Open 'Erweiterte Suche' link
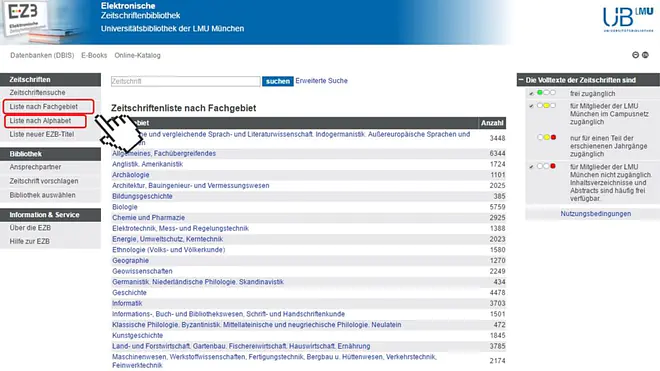This screenshot has height=371, width=660. pyautogui.click(x=322, y=81)
